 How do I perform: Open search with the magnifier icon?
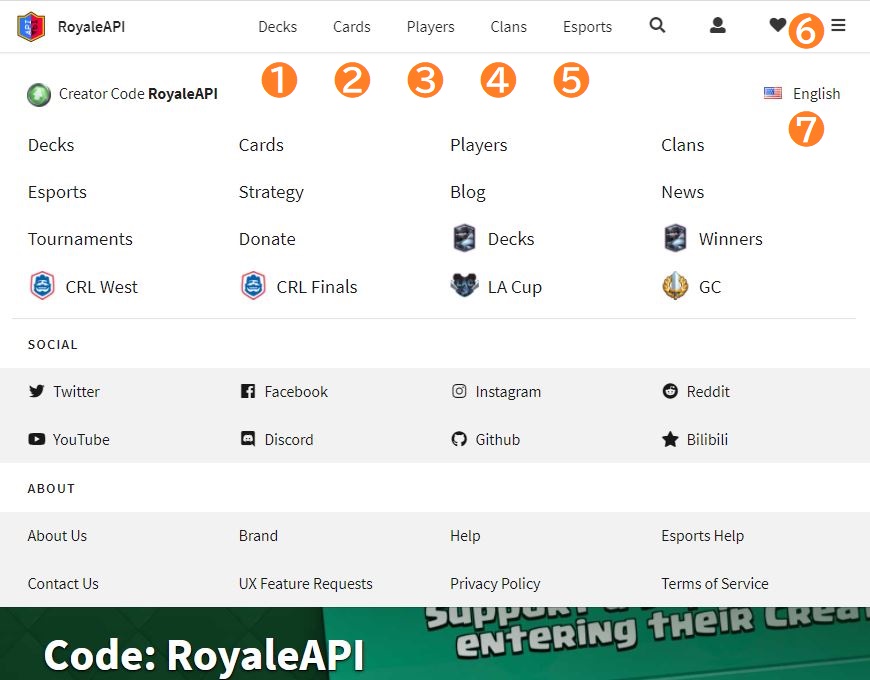coord(657,26)
